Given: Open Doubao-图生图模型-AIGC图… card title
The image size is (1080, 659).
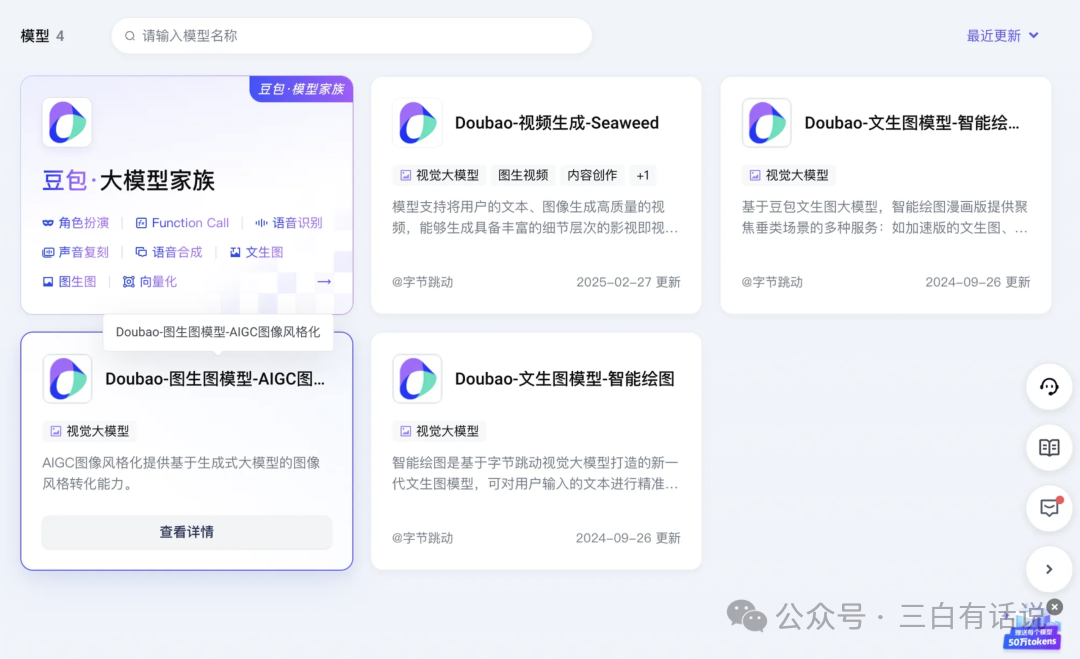Looking at the screenshot, I should [x=215, y=379].
